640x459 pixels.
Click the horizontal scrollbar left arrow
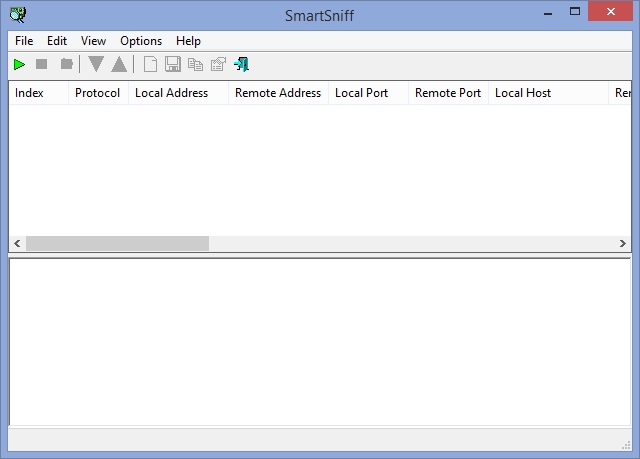point(17,244)
